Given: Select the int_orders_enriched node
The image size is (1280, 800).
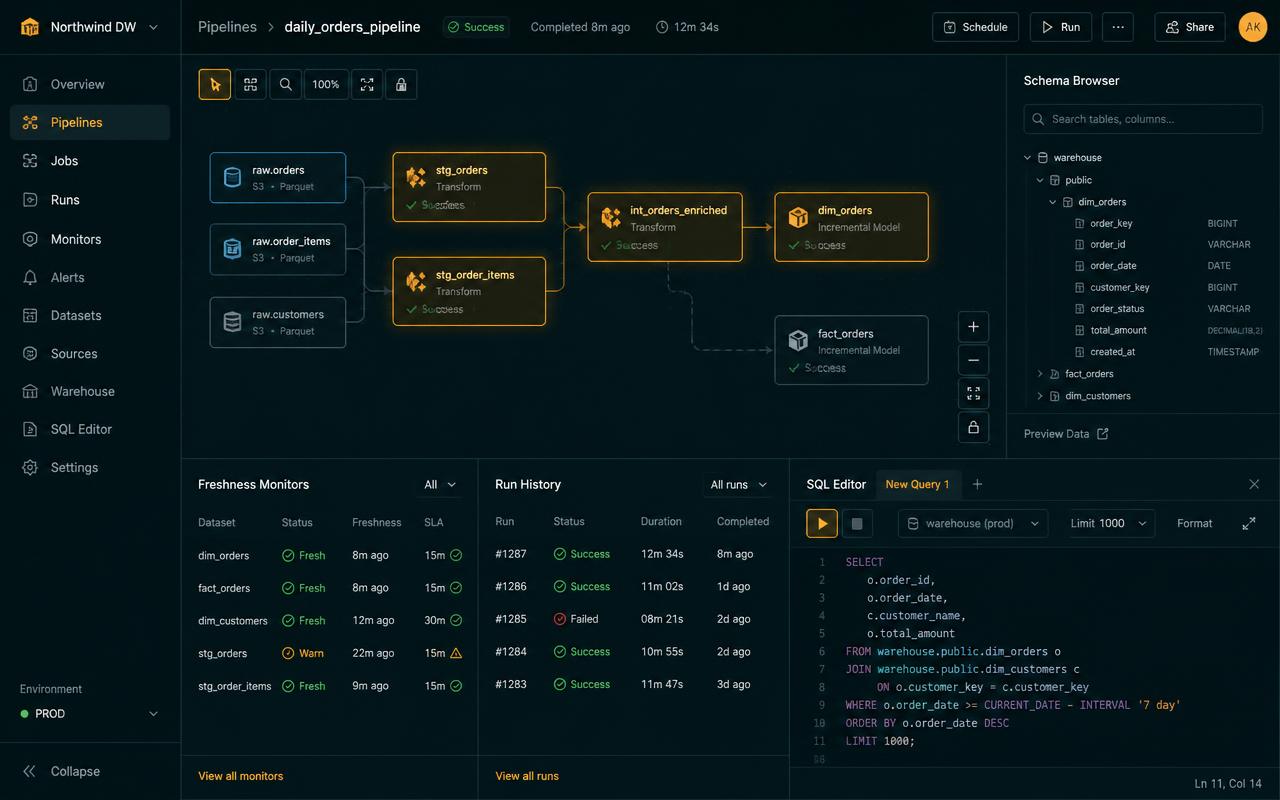Looking at the screenshot, I should (x=665, y=227).
